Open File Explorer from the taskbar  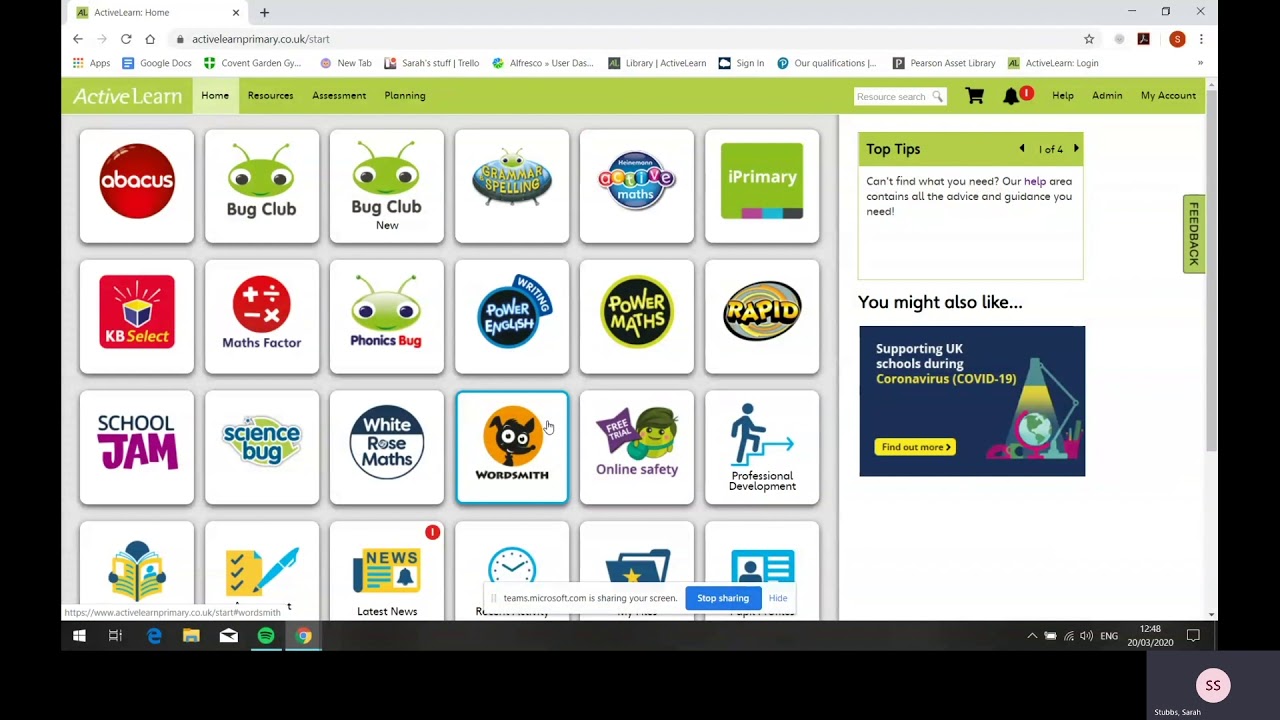click(x=191, y=636)
